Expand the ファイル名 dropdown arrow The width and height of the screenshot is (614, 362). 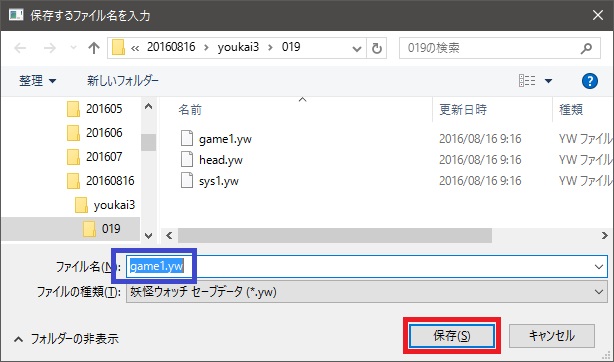(599, 267)
